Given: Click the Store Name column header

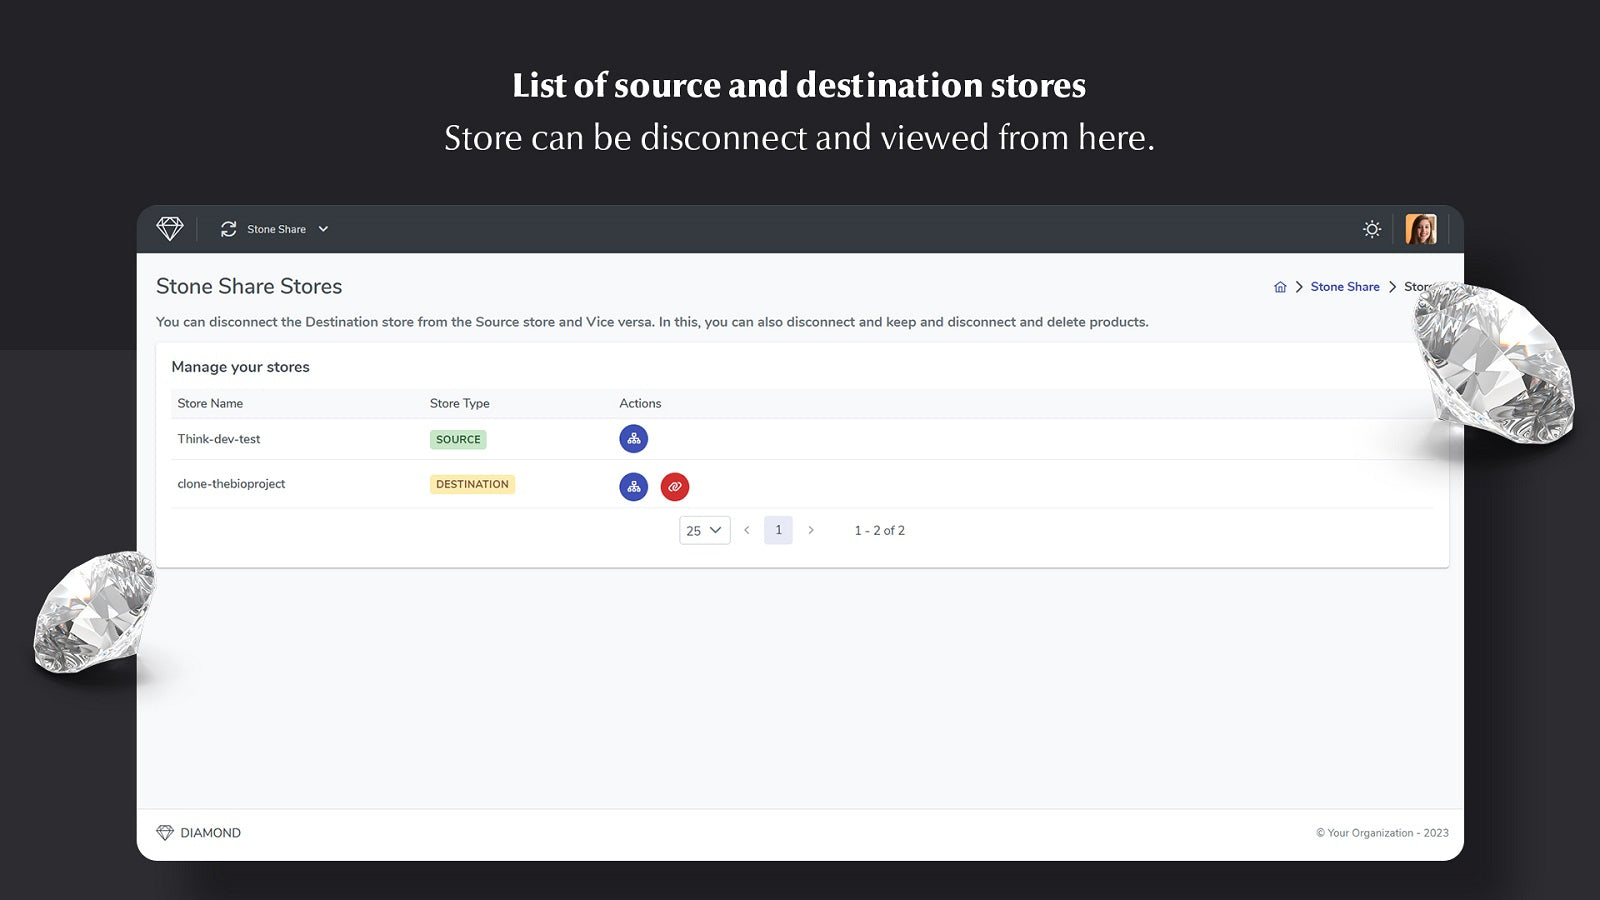Looking at the screenshot, I should coord(210,403).
